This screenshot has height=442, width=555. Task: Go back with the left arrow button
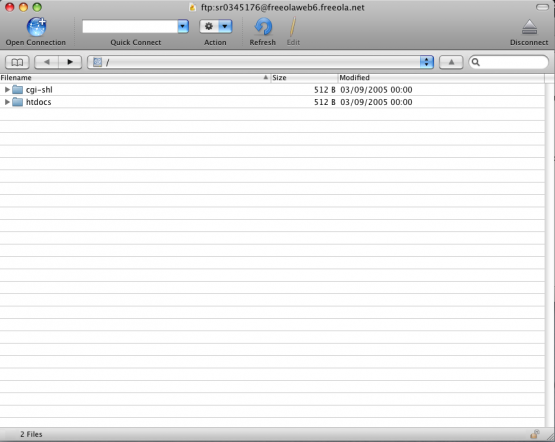46,62
